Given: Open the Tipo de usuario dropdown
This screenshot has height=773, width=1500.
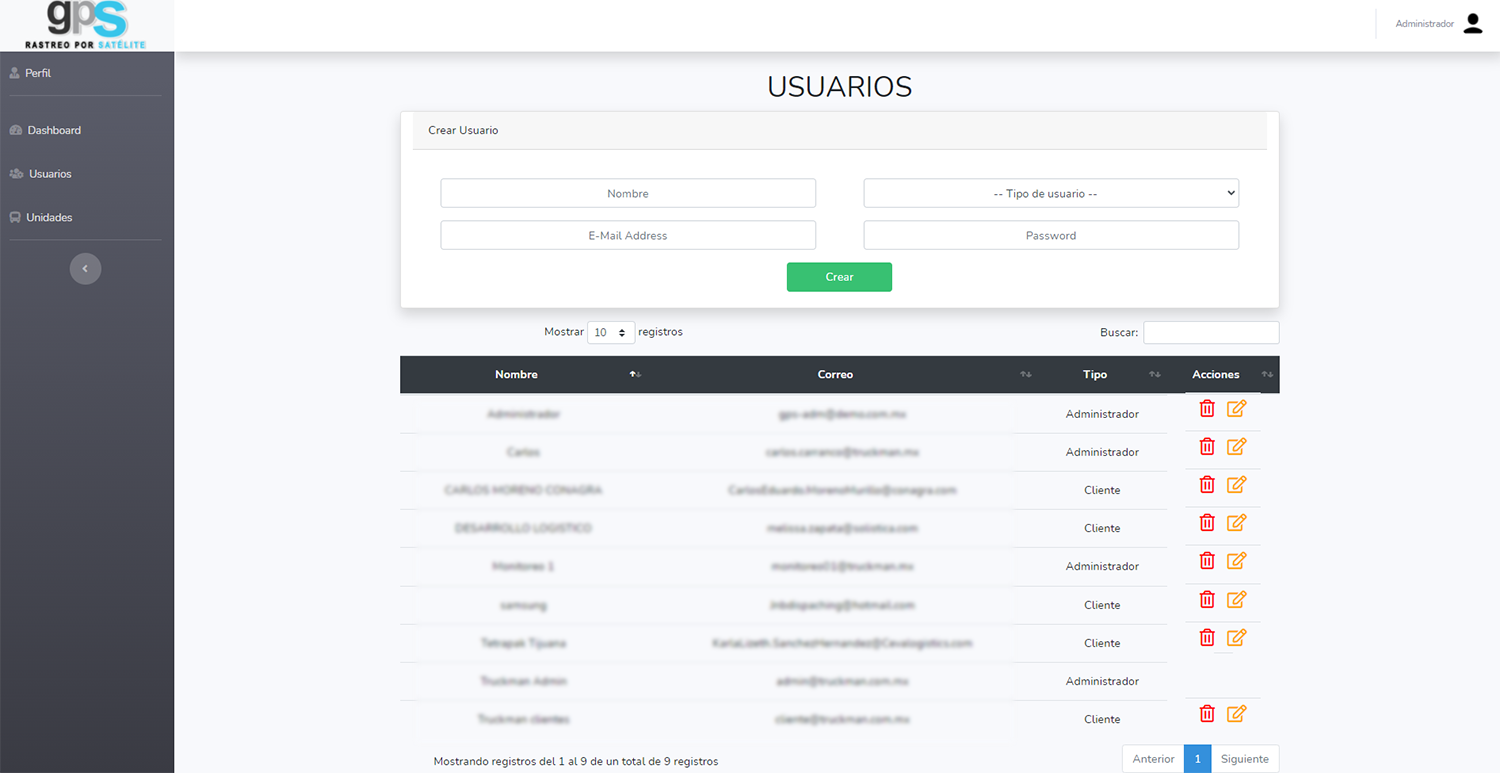Looking at the screenshot, I should click(x=1050, y=193).
